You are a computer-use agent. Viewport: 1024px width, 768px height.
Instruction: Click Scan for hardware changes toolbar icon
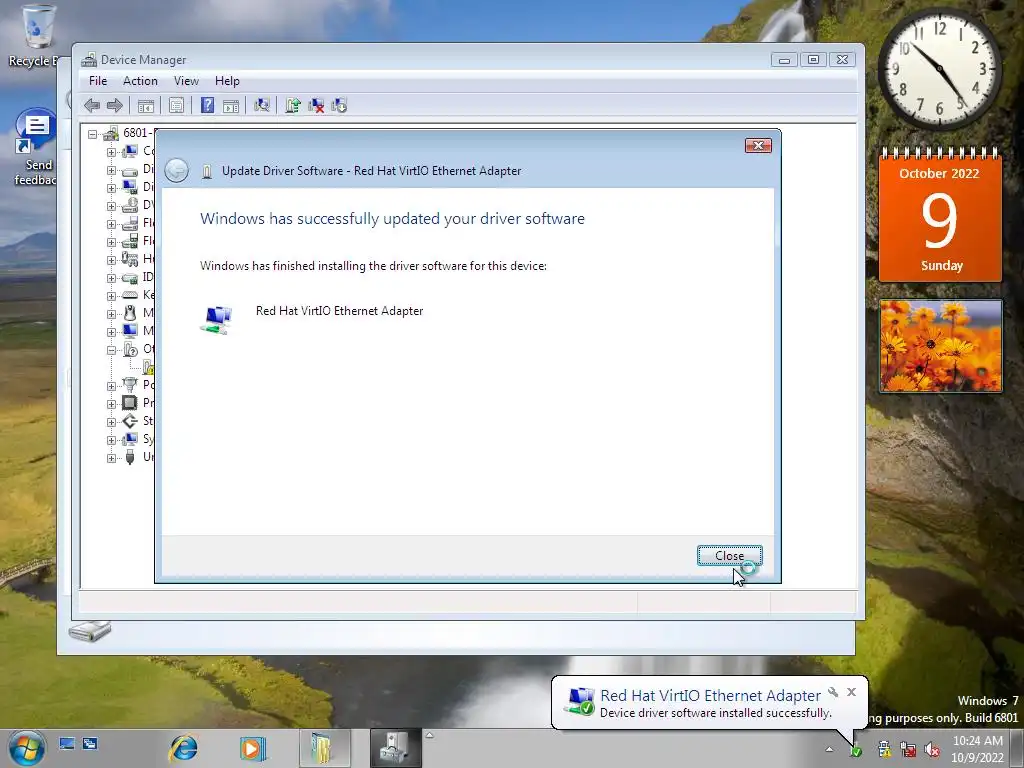point(262,105)
